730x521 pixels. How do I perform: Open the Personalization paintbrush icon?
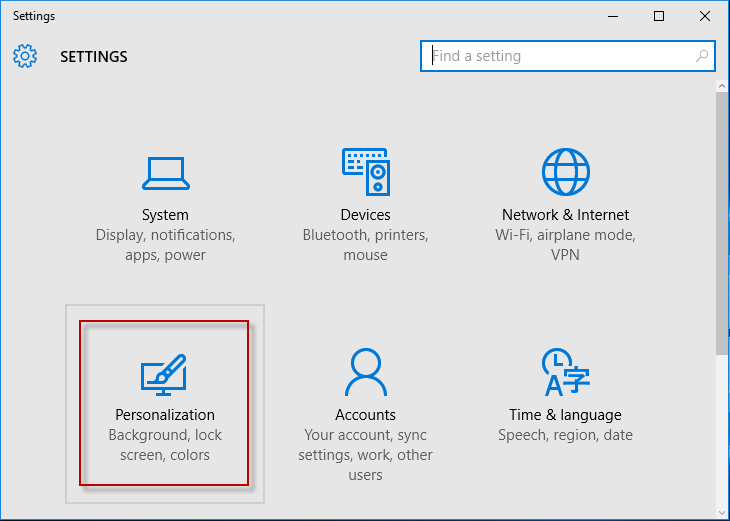pos(163,375)
